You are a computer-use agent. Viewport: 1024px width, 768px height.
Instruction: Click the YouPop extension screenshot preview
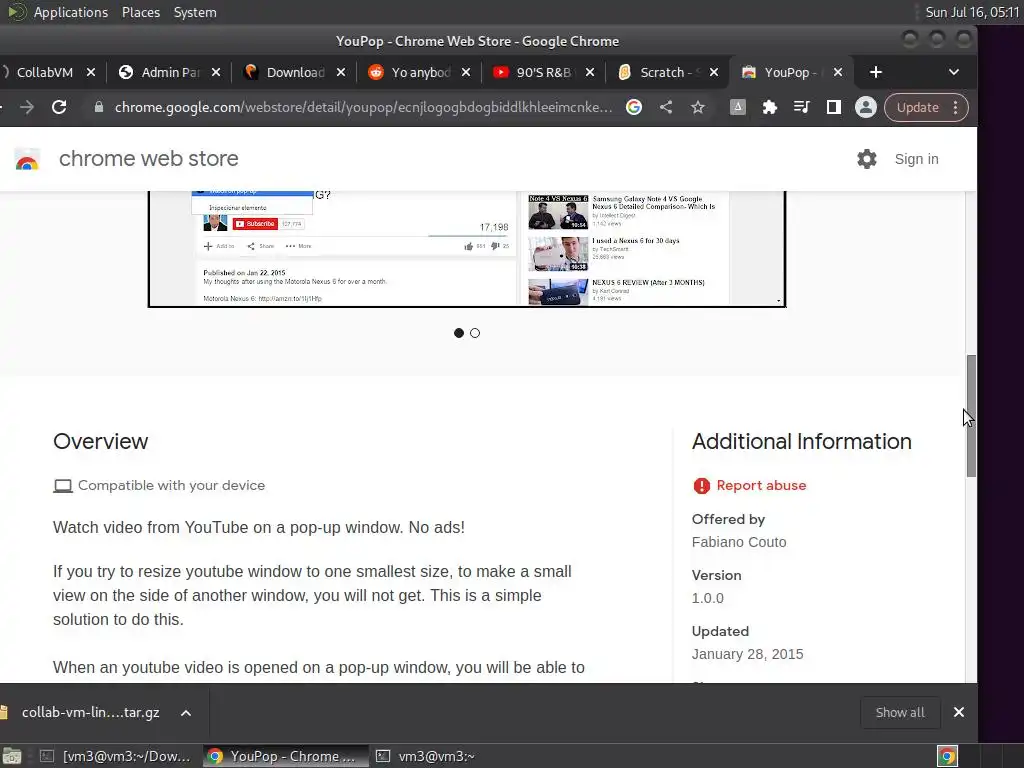pos(466,249)
